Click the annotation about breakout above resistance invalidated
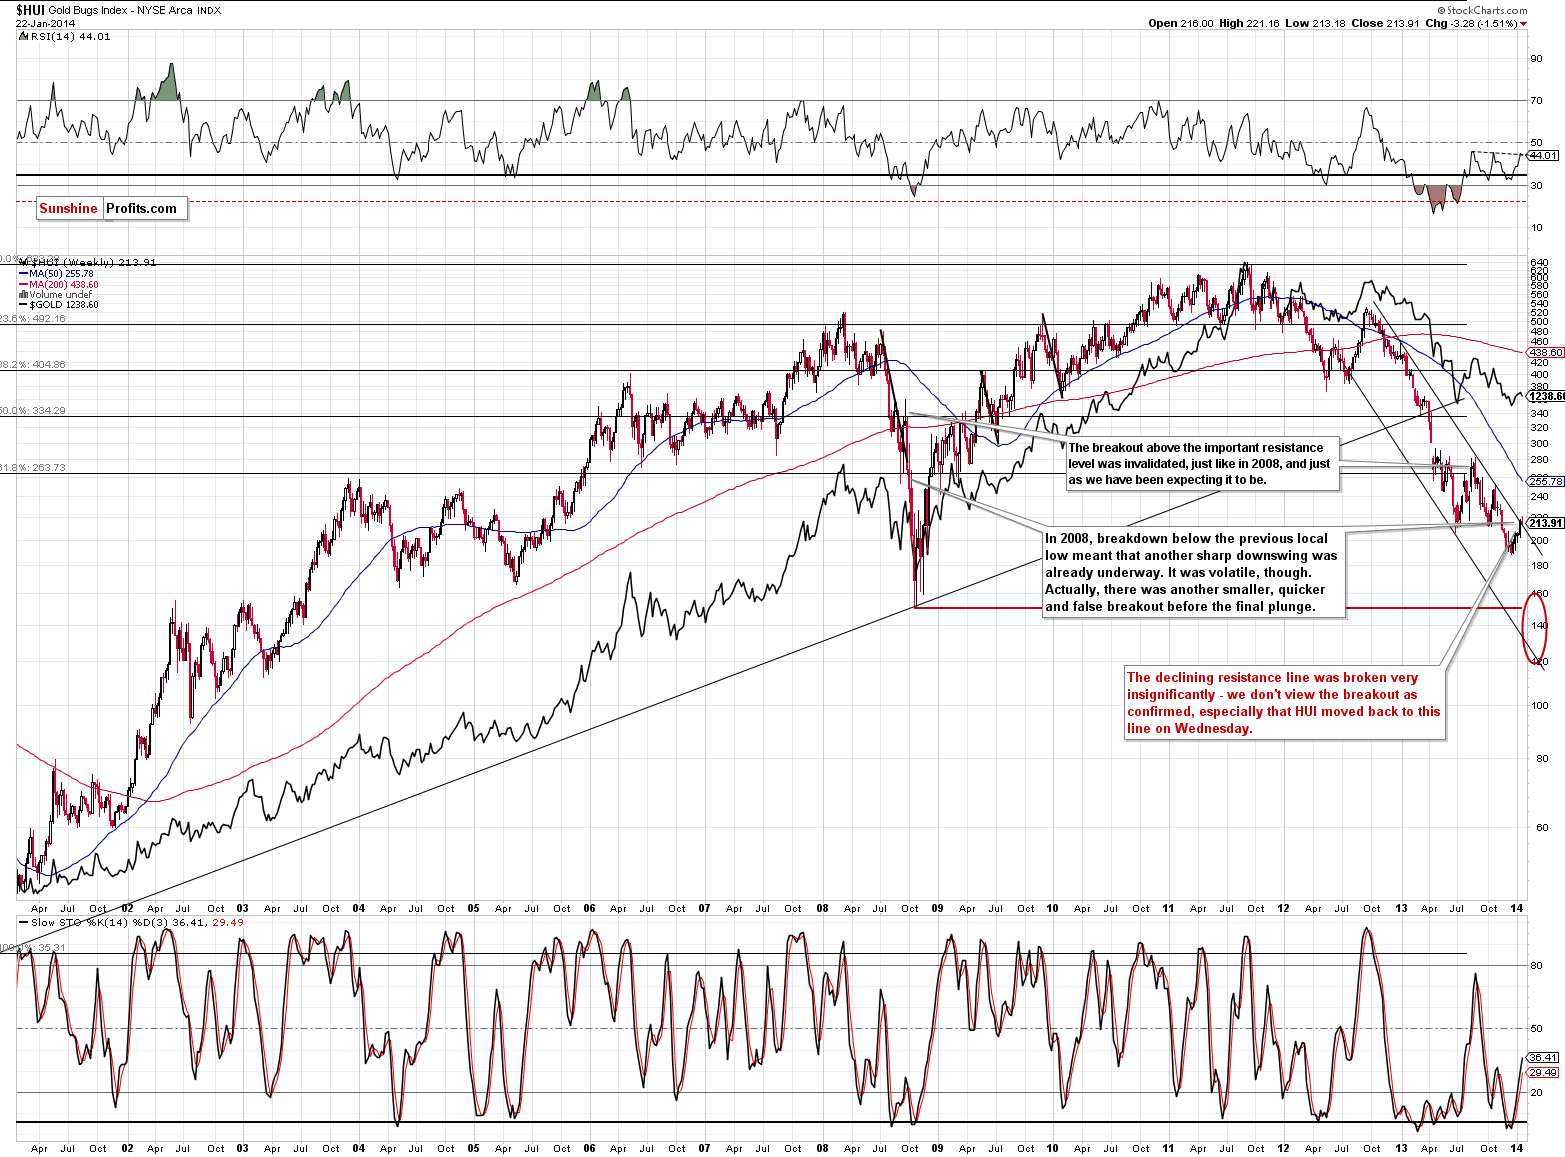The width and height of the screenshot is (1565, 1157). [1201, 464]
